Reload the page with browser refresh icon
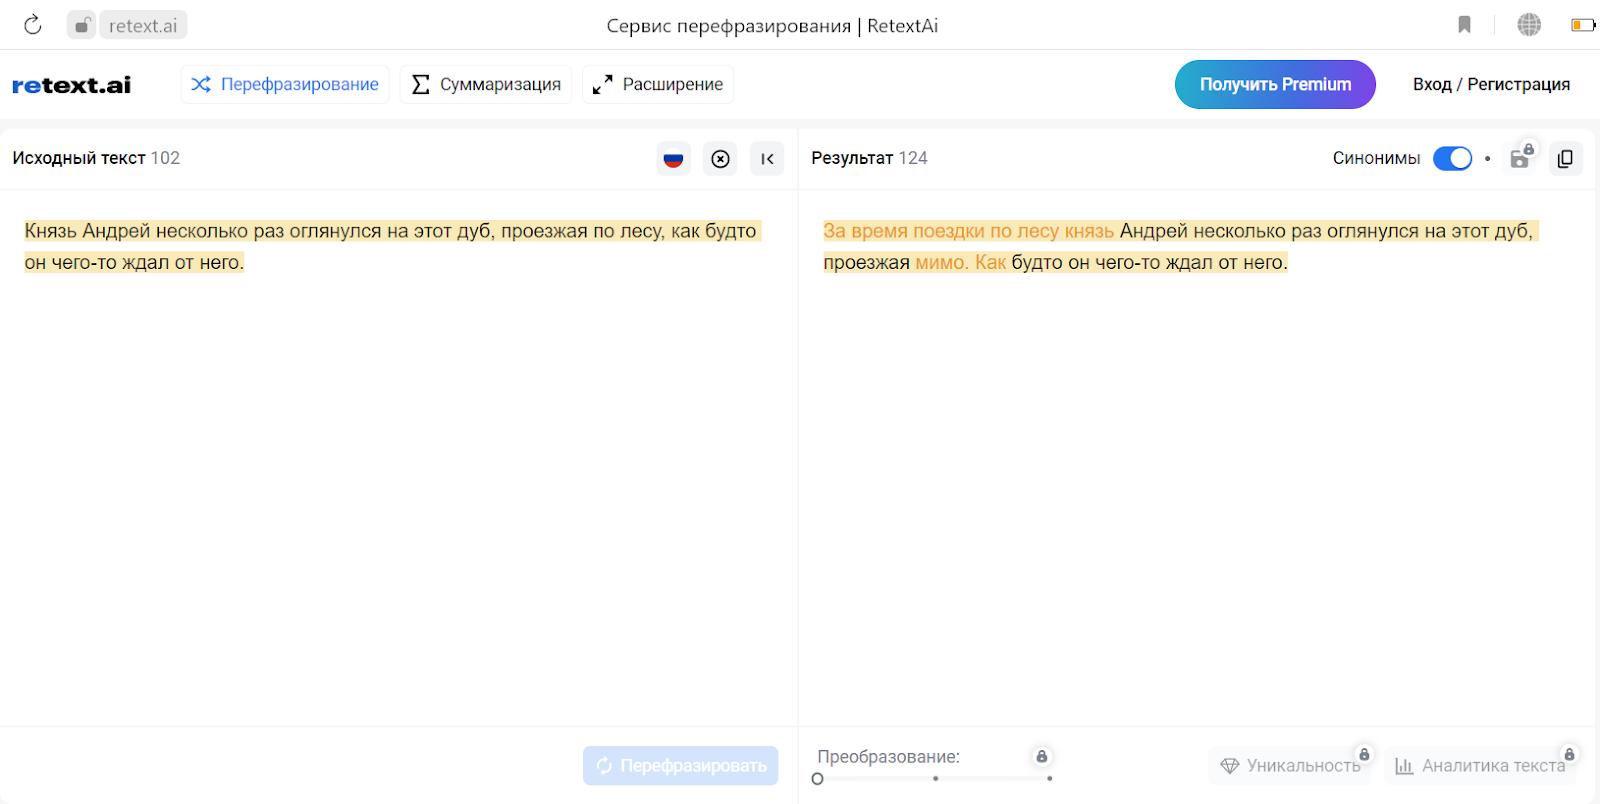This screenshot has height=804, width=1600. (x=33, y=25)
